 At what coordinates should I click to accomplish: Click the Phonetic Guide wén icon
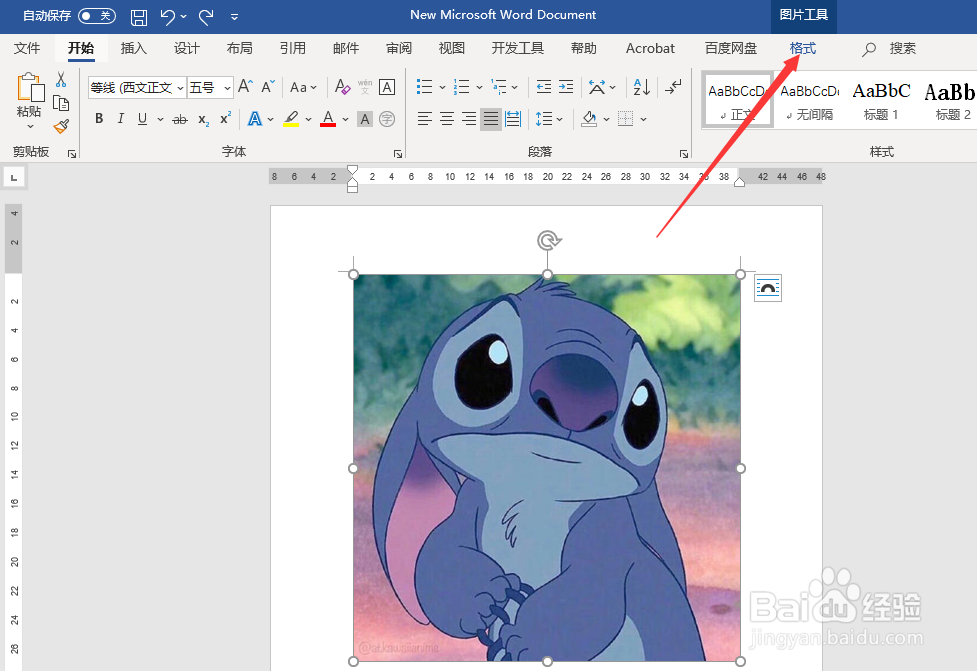pos(365,87)
